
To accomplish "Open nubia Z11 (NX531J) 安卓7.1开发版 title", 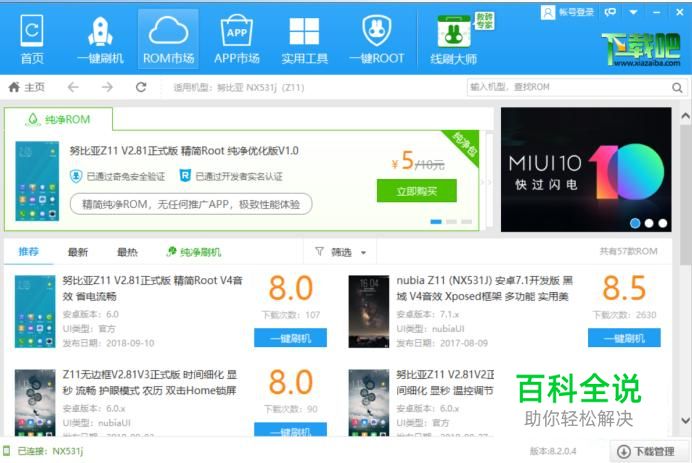I will [x=485, y=288].
